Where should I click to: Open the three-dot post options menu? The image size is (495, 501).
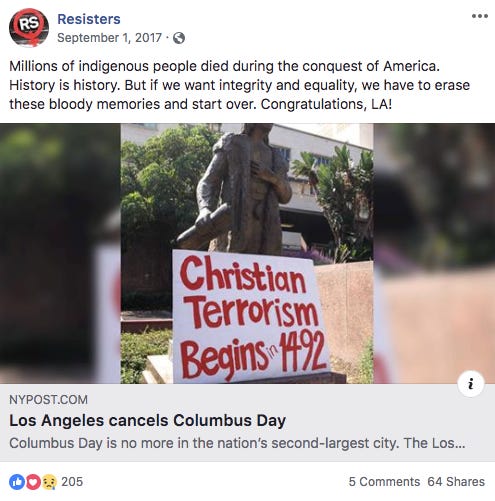pyautogui.click(x=480, y=16)
